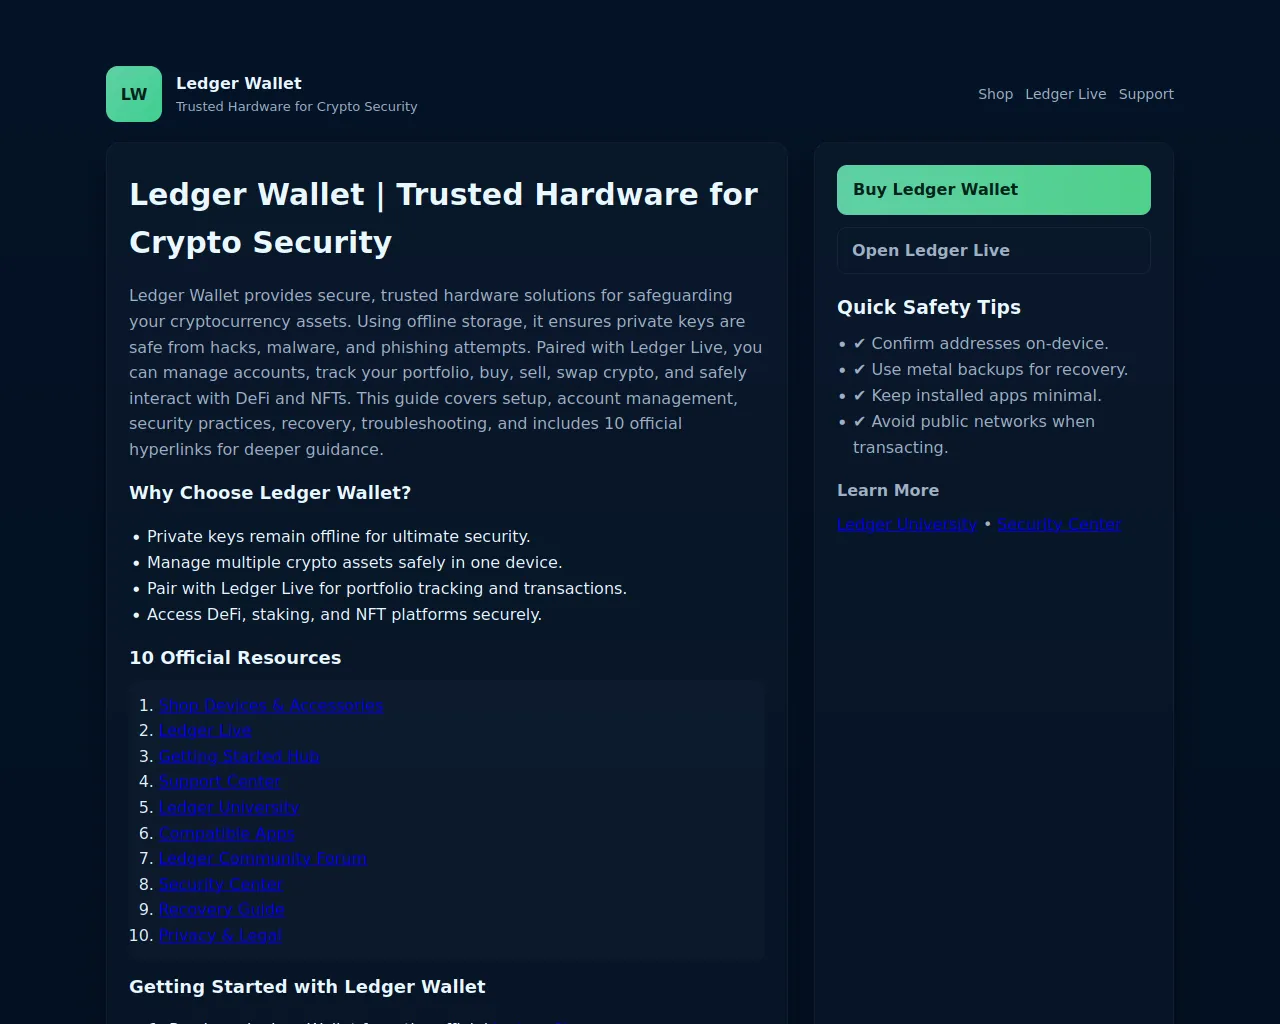
Task: Open the Ledger Live link in resources list
Action: pyautogui.click(x=205, y=731)
